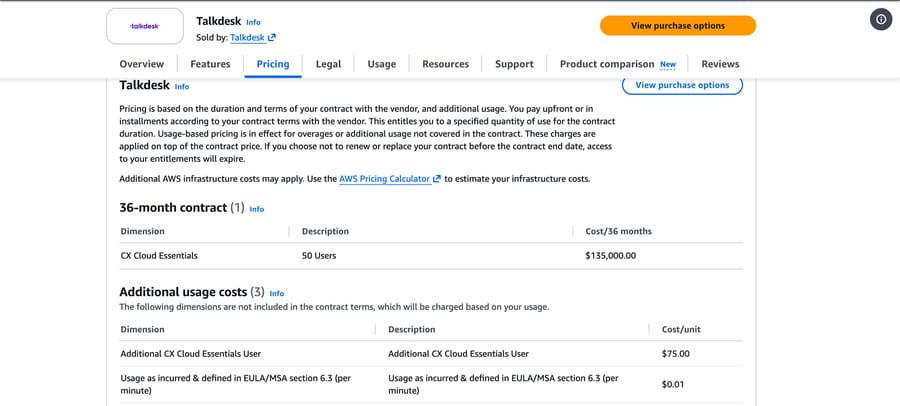Click external link icon after AWS Pricing Calculator
The image size is (900, 406).
click(437, 179)
